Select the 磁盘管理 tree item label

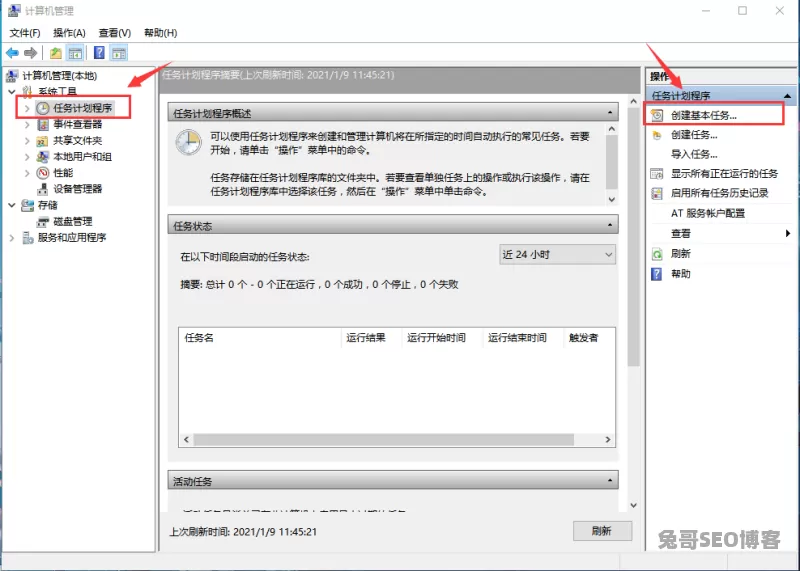(73, 221)
